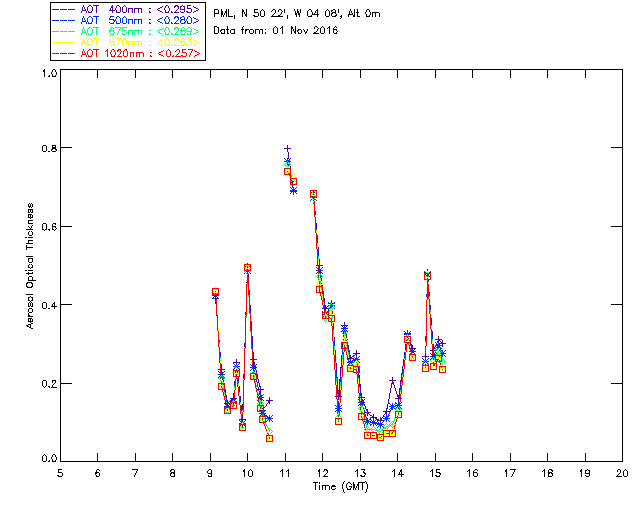Viewport: 640px width, 512px height.
Task: Click the x-axis hour label 18
Action: (x=547, y=473)
